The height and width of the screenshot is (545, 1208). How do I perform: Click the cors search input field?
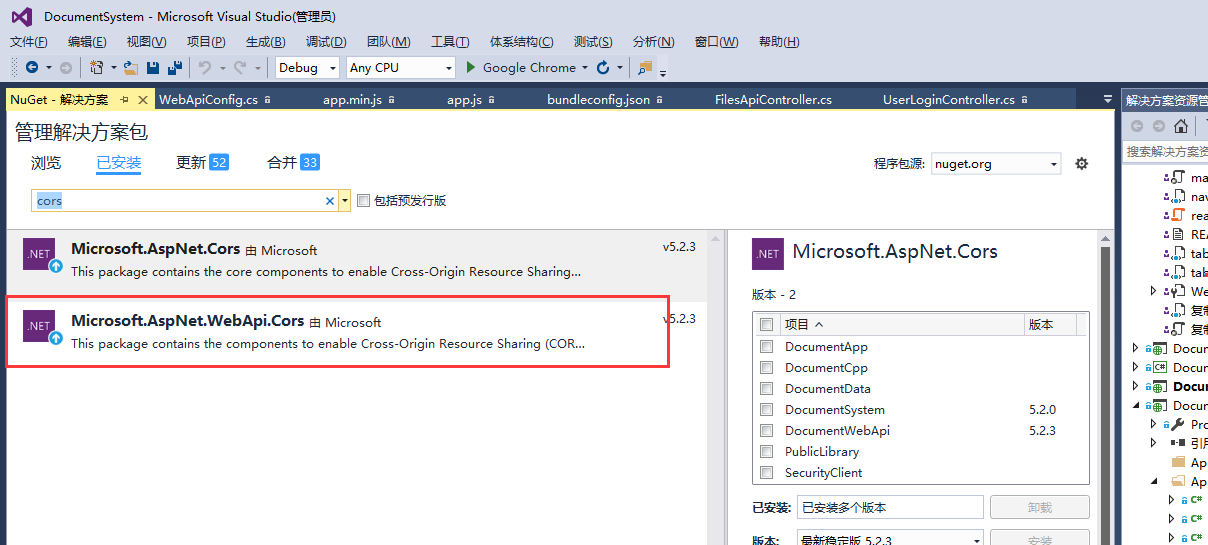[x=177, y=201]
